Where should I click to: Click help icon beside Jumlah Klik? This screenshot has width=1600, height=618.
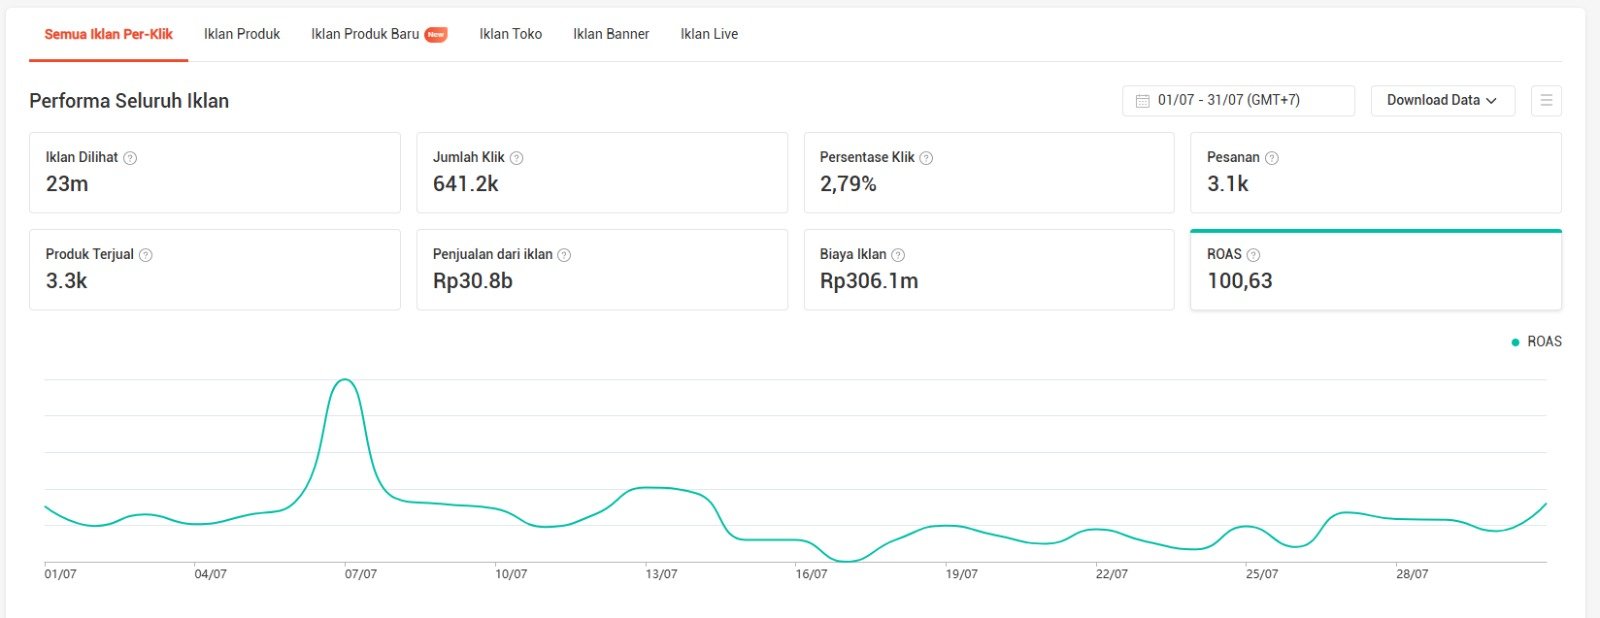516,158
